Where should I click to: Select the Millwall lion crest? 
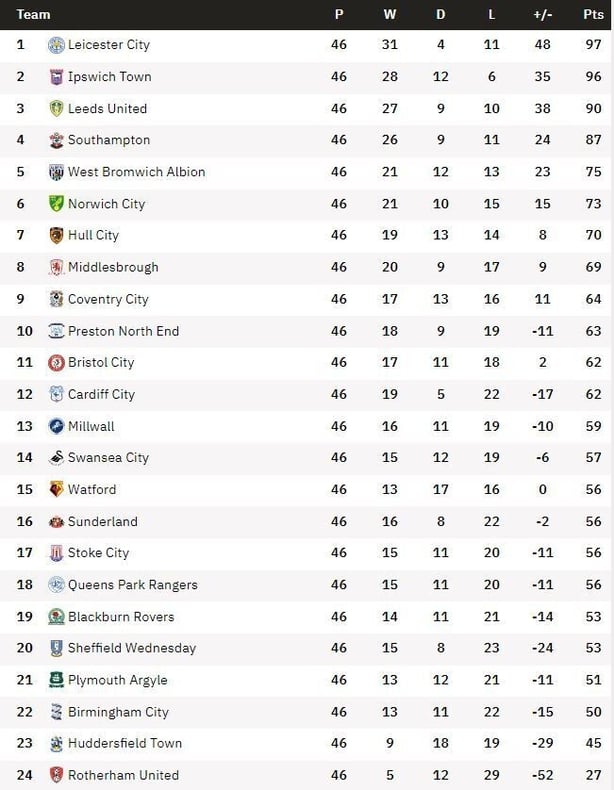click(x=56, y=426)
